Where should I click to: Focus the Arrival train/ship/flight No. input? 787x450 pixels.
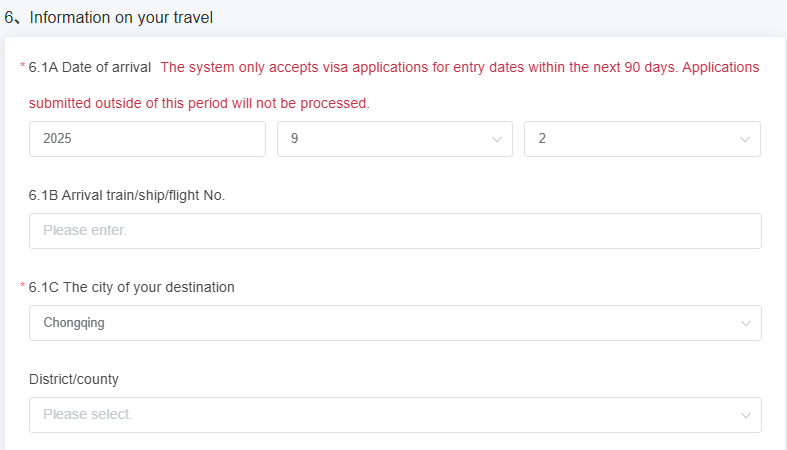click(395, 231)
